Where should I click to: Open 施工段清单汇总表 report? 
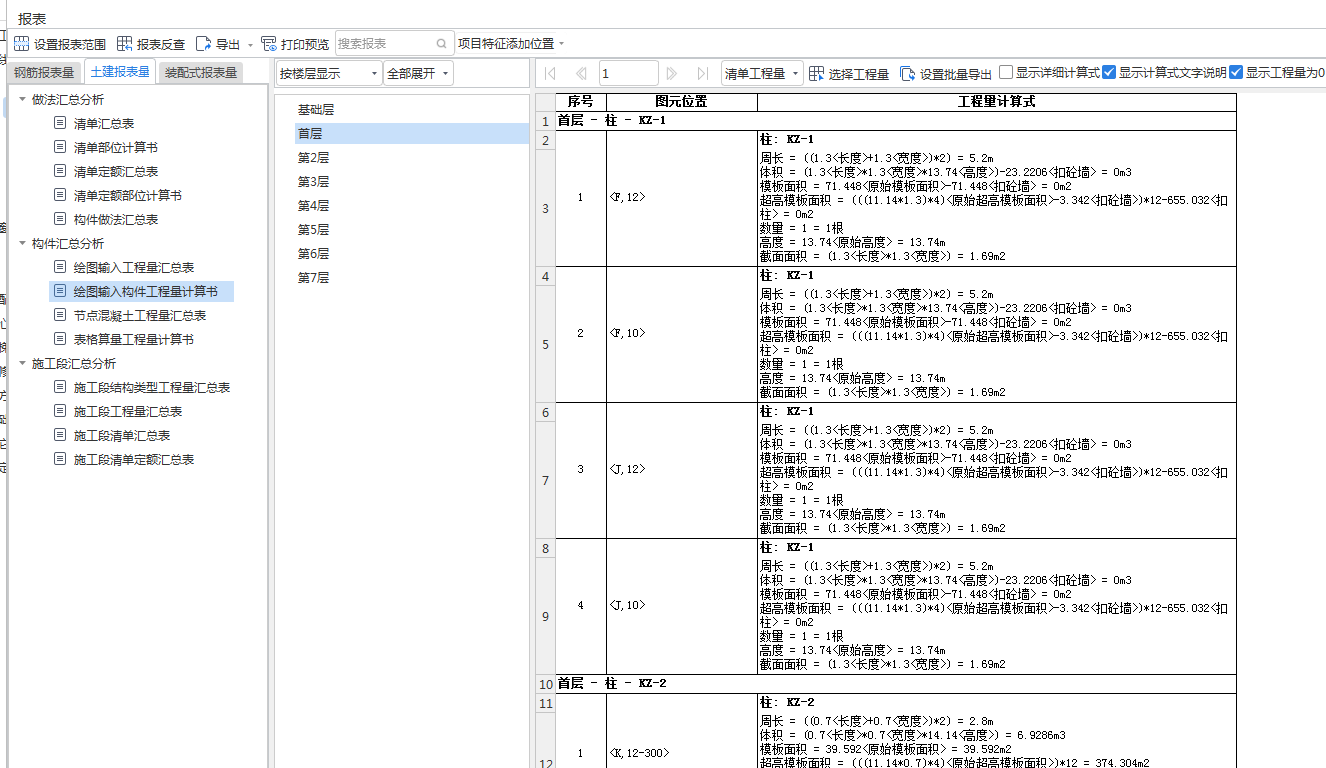(122, 435)
